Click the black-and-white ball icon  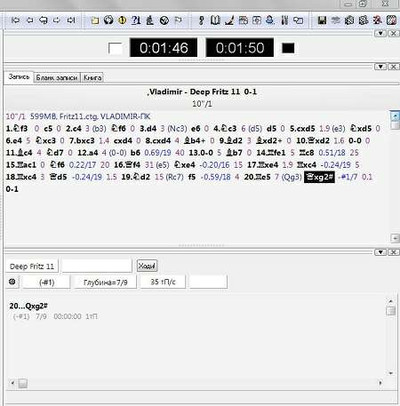pyautogui.click(x=164, y=21)
